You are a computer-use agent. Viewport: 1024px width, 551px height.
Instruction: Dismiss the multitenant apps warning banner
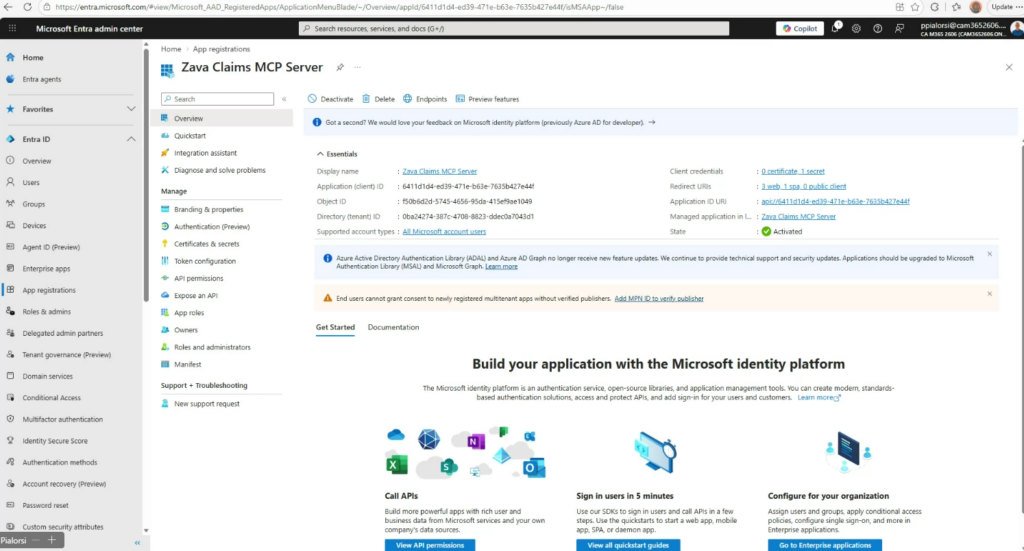(x=990, y=294)
